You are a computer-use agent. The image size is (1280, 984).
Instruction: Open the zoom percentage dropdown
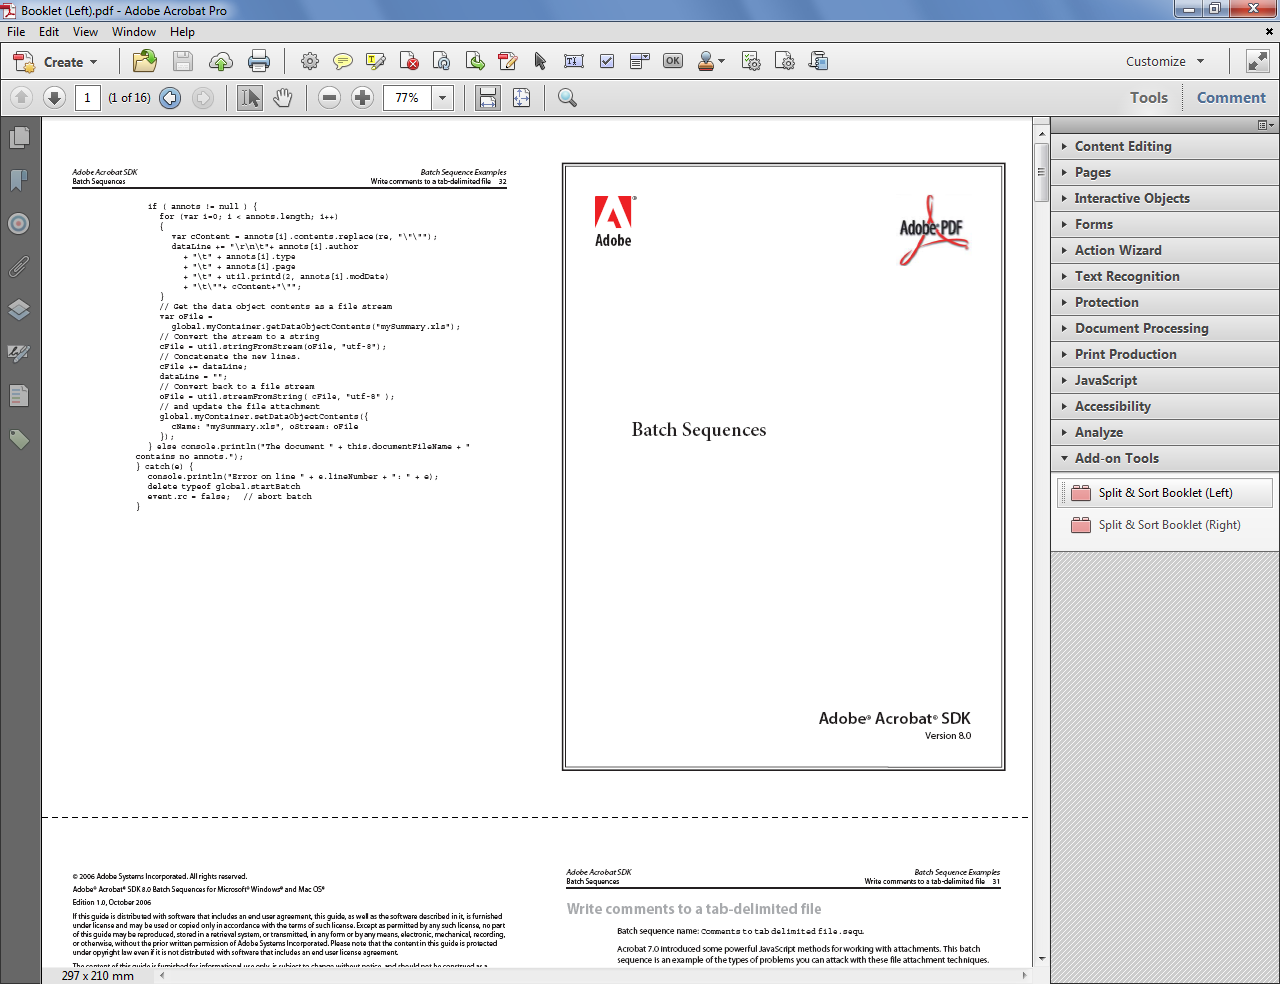click(437, 98)
